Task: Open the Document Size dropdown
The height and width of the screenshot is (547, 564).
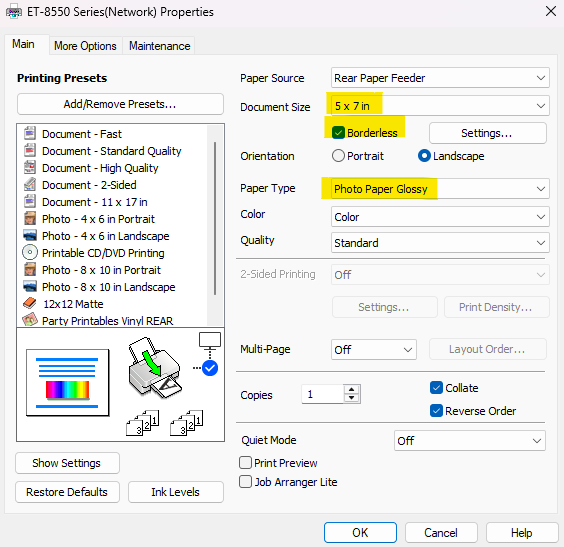Action: click(x=440, y=106)
